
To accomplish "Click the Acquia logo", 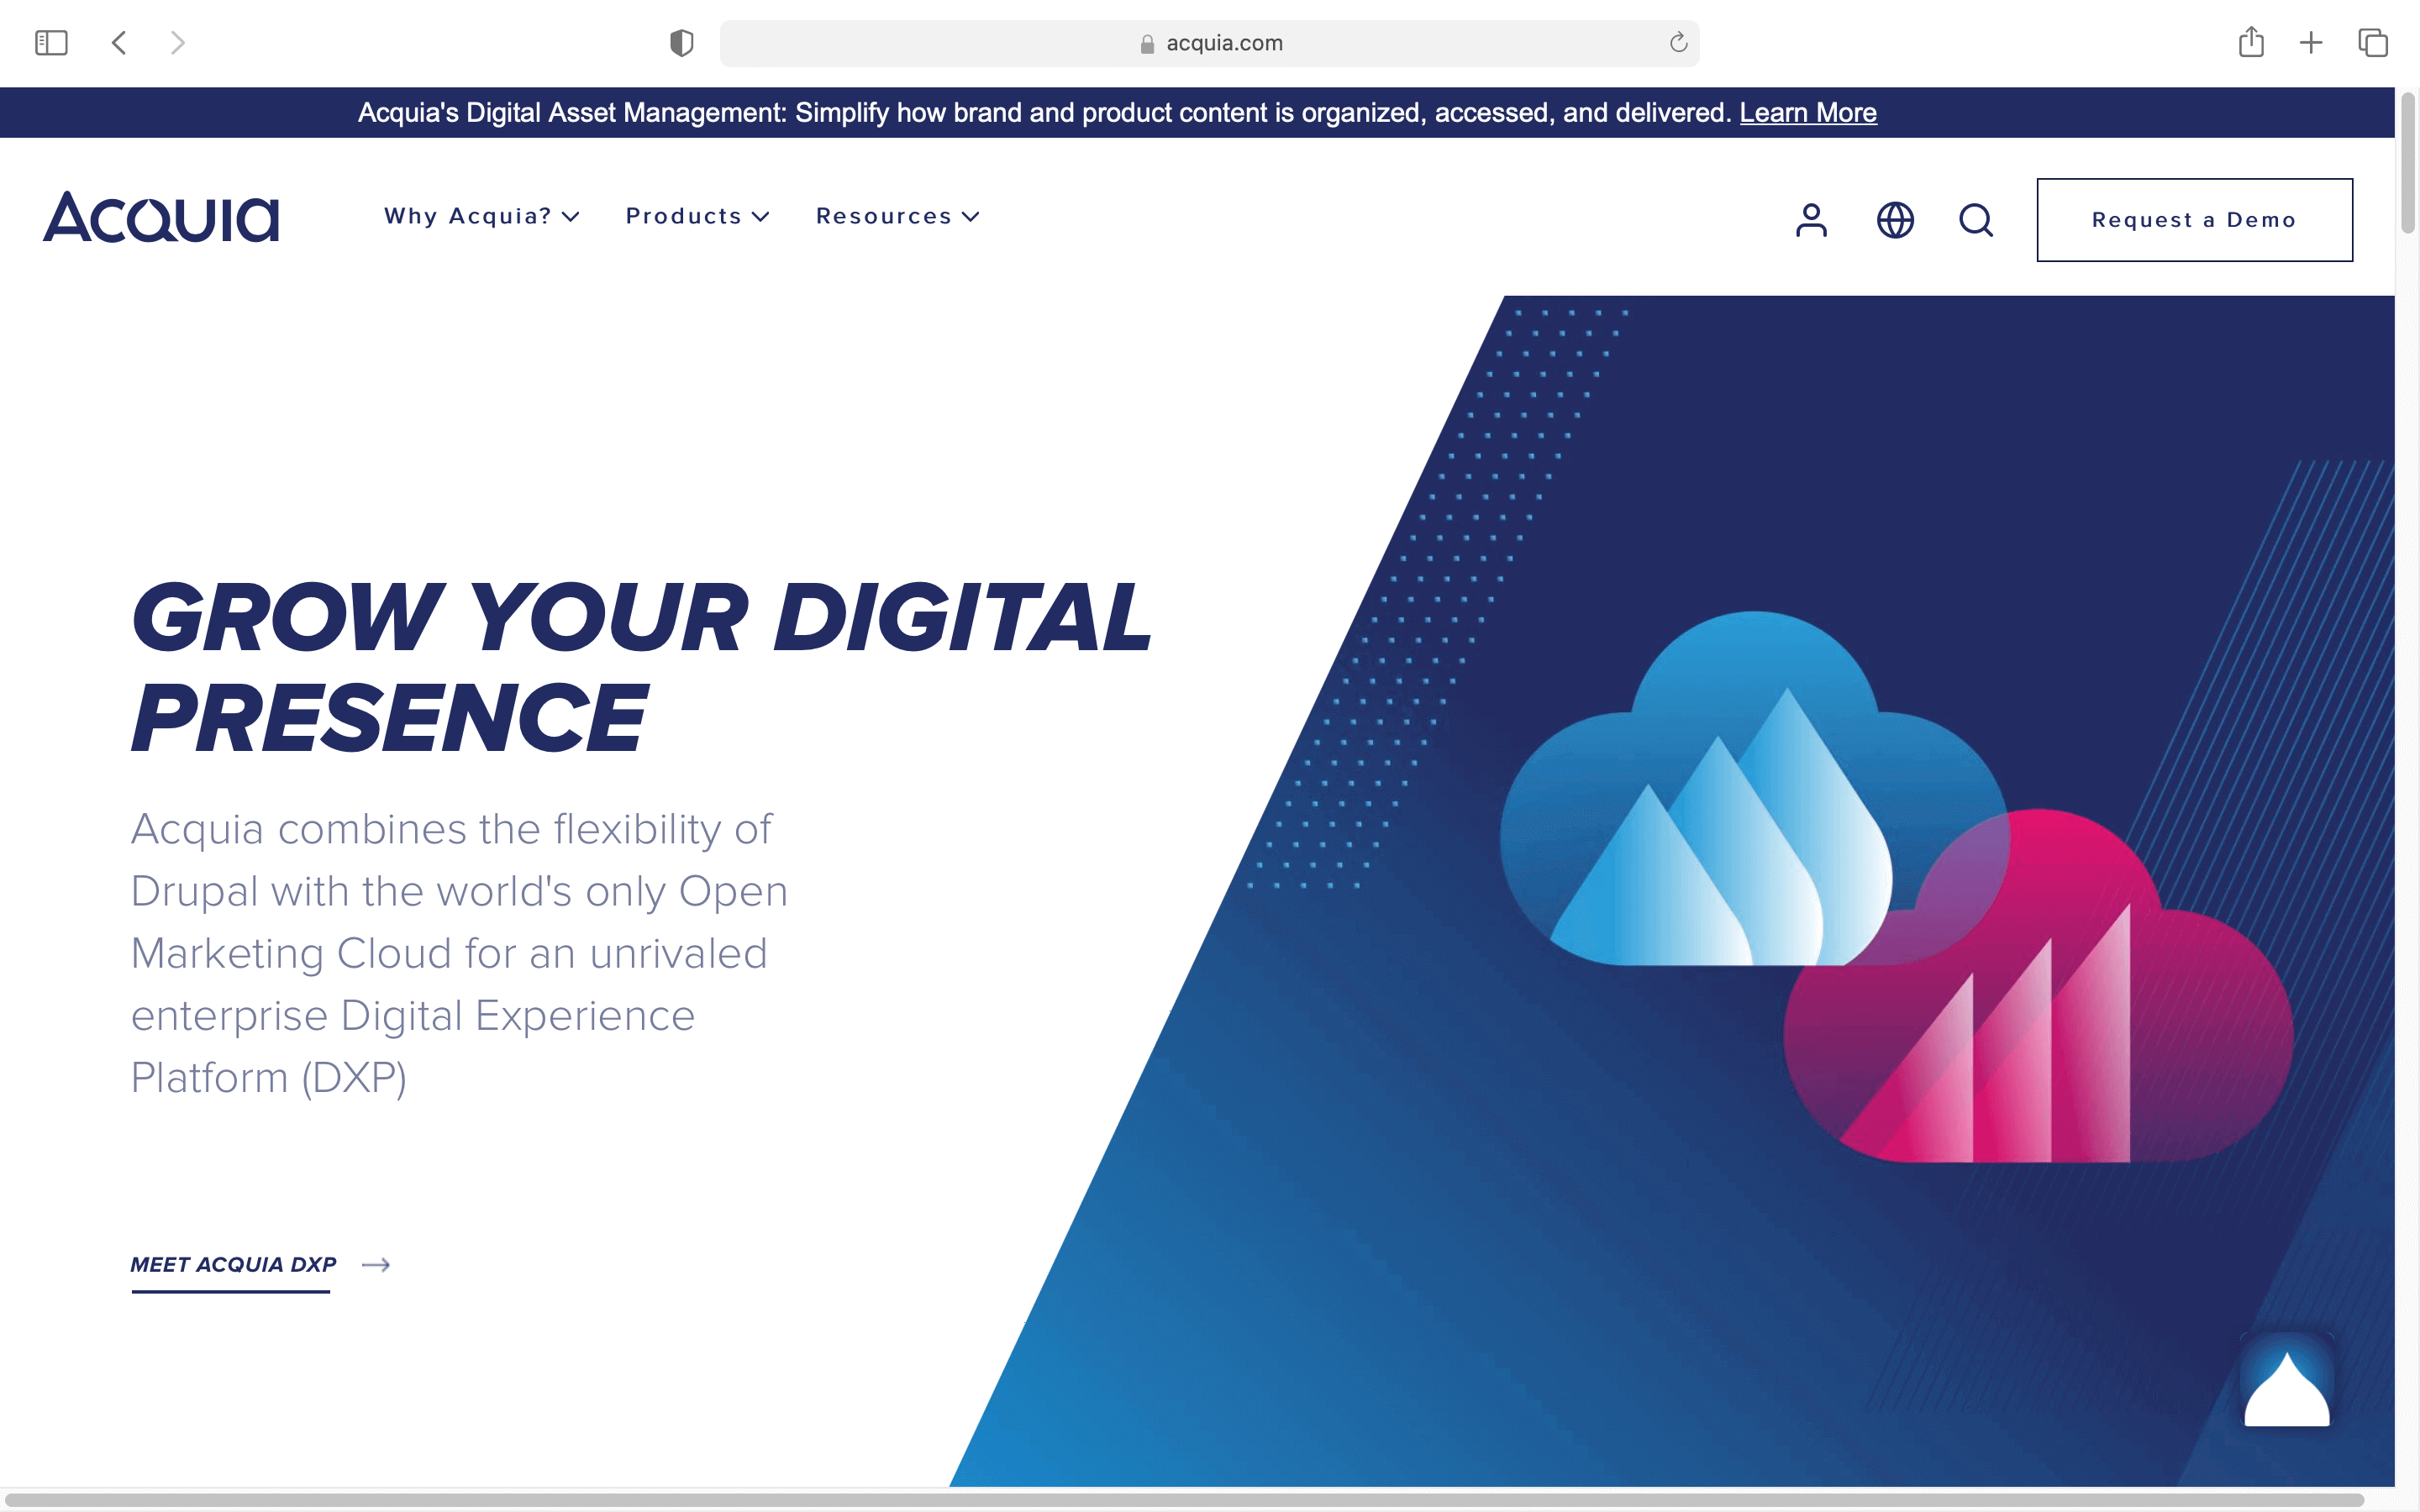I will [x=161, y=217].
